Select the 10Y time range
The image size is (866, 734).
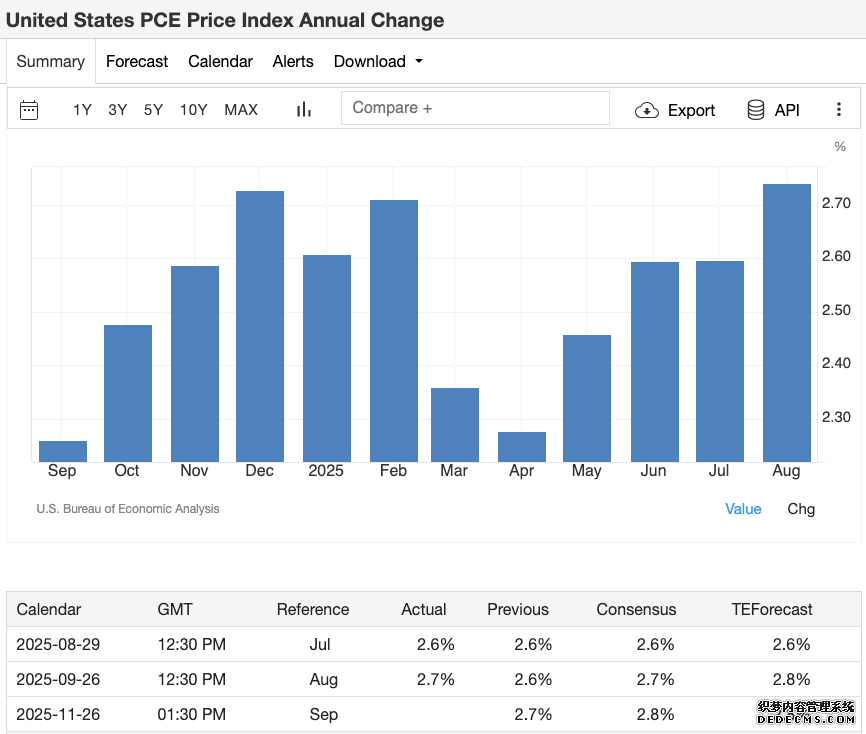(194, 110)
